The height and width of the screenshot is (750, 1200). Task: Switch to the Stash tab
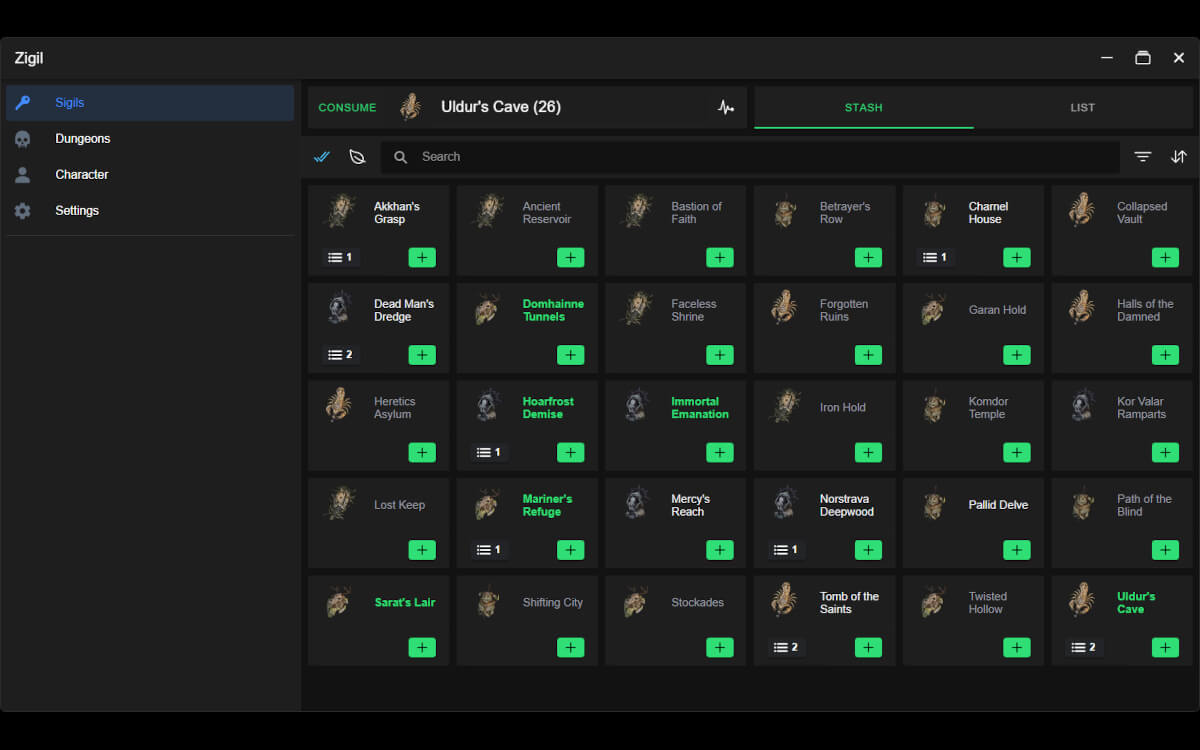point(863,107)
